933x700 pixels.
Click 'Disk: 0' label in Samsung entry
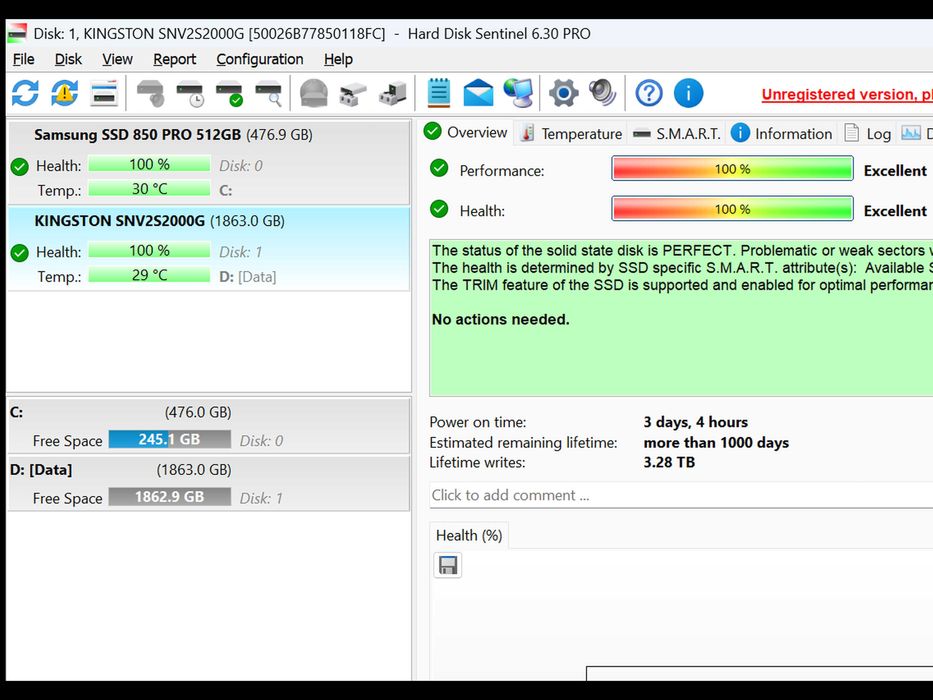coord(240,166)
